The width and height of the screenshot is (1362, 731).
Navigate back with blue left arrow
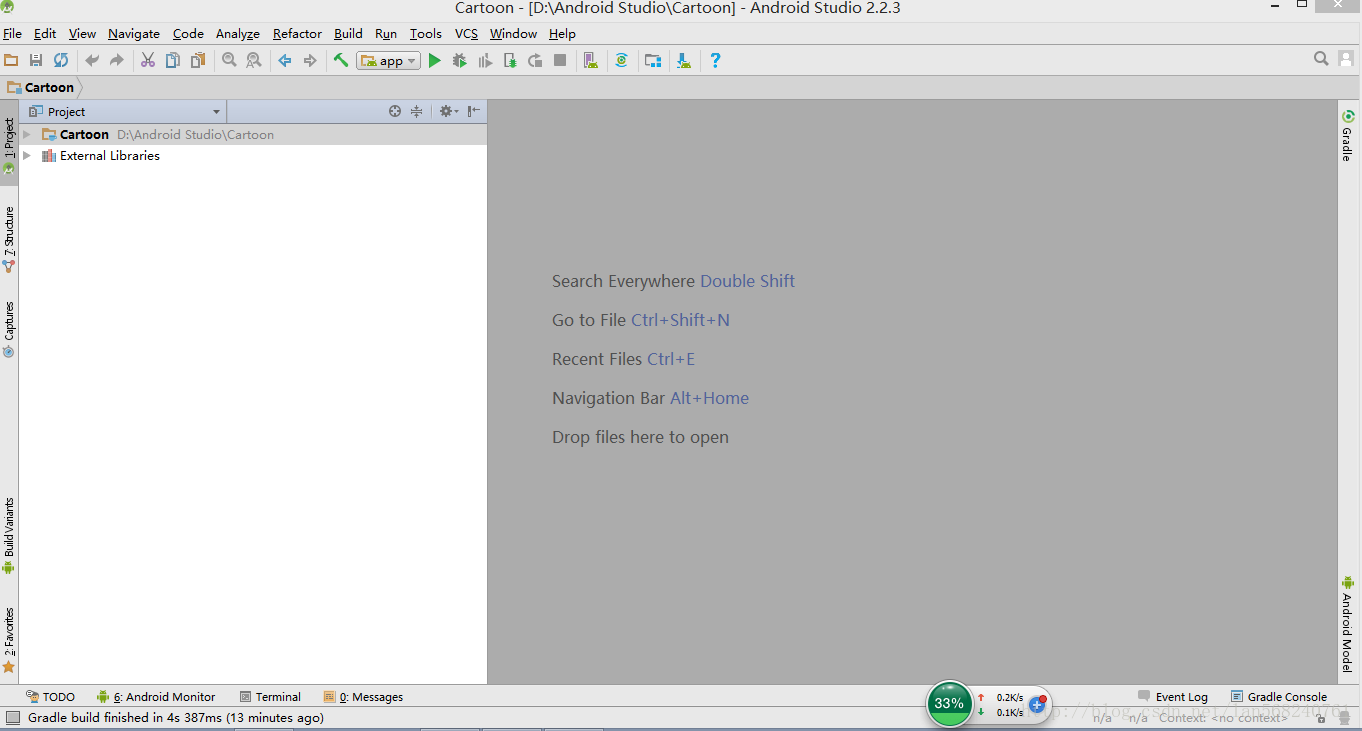(285, 60)
